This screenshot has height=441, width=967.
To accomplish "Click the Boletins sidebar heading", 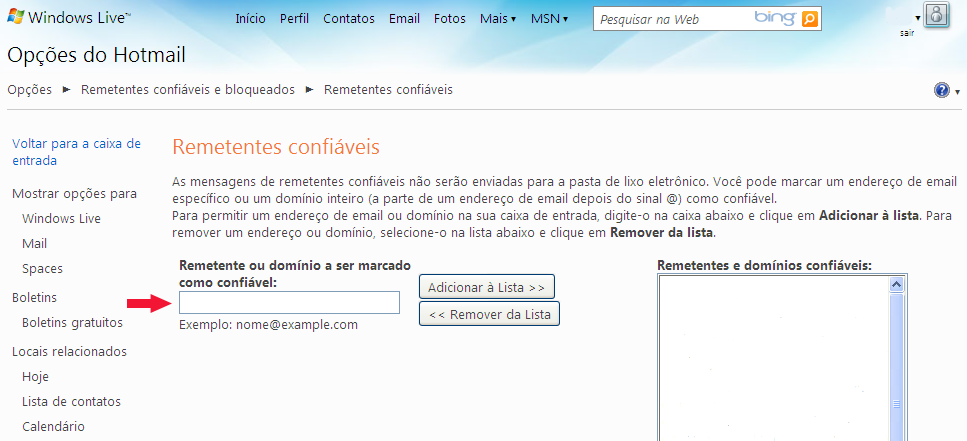I will tap(35, 297).
